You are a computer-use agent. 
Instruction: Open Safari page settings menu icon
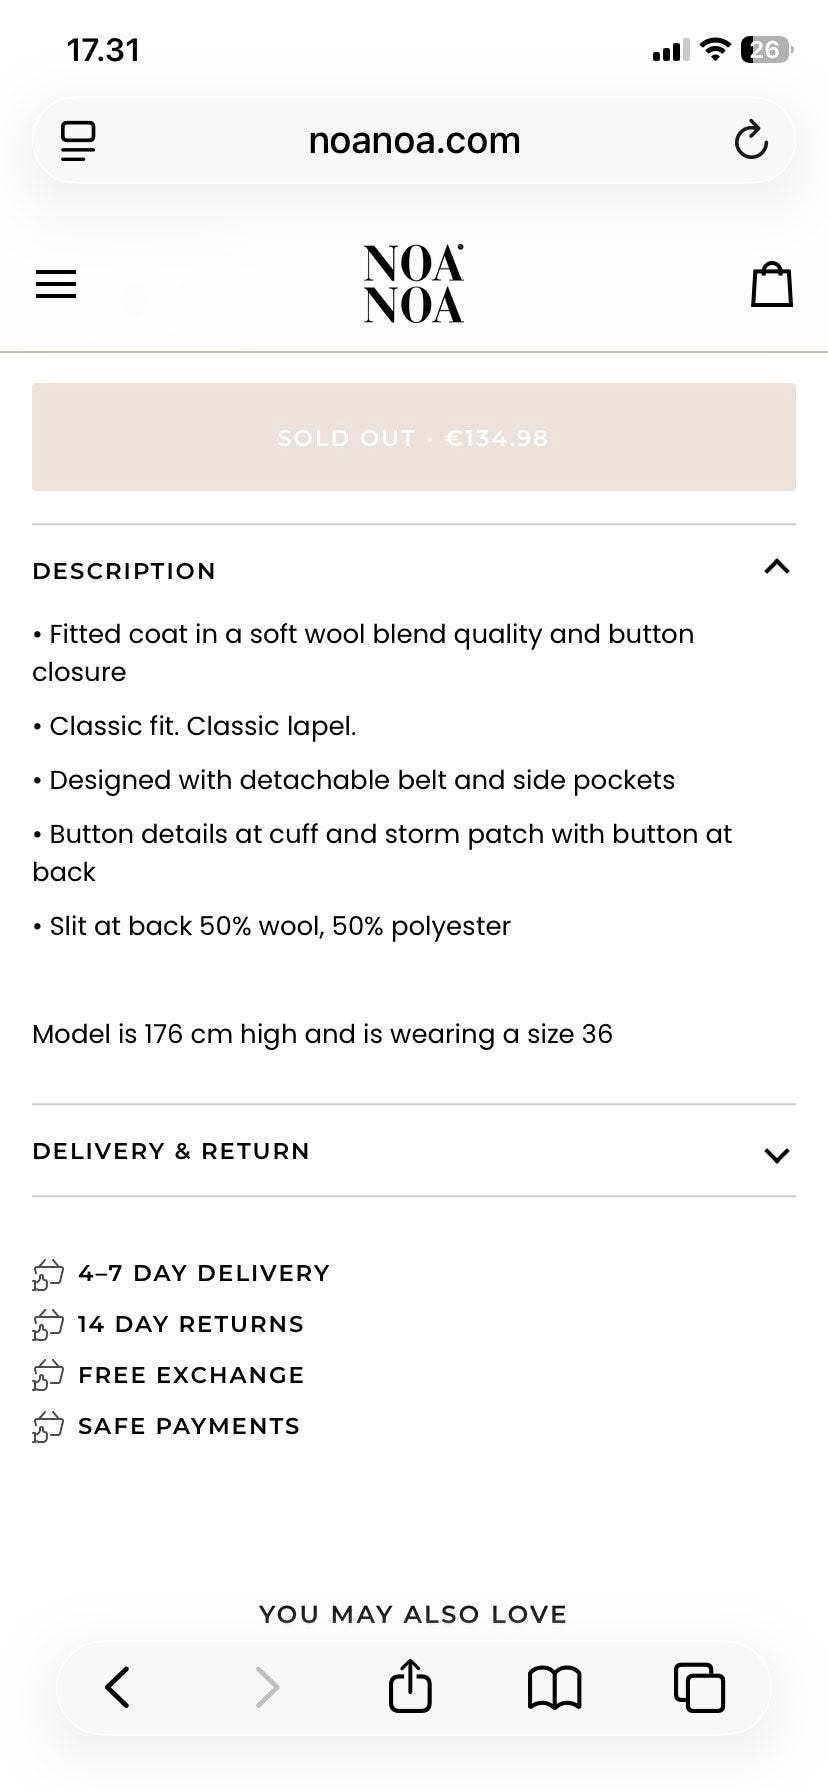78,141
